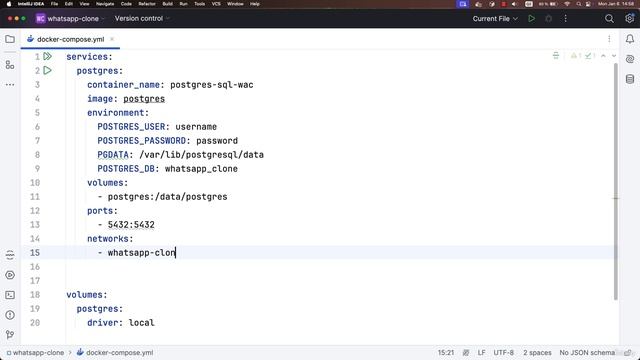Toggle read-only lock icon in status bar
The height and width of the screenshot is (360, 640).
click(629, 353)
